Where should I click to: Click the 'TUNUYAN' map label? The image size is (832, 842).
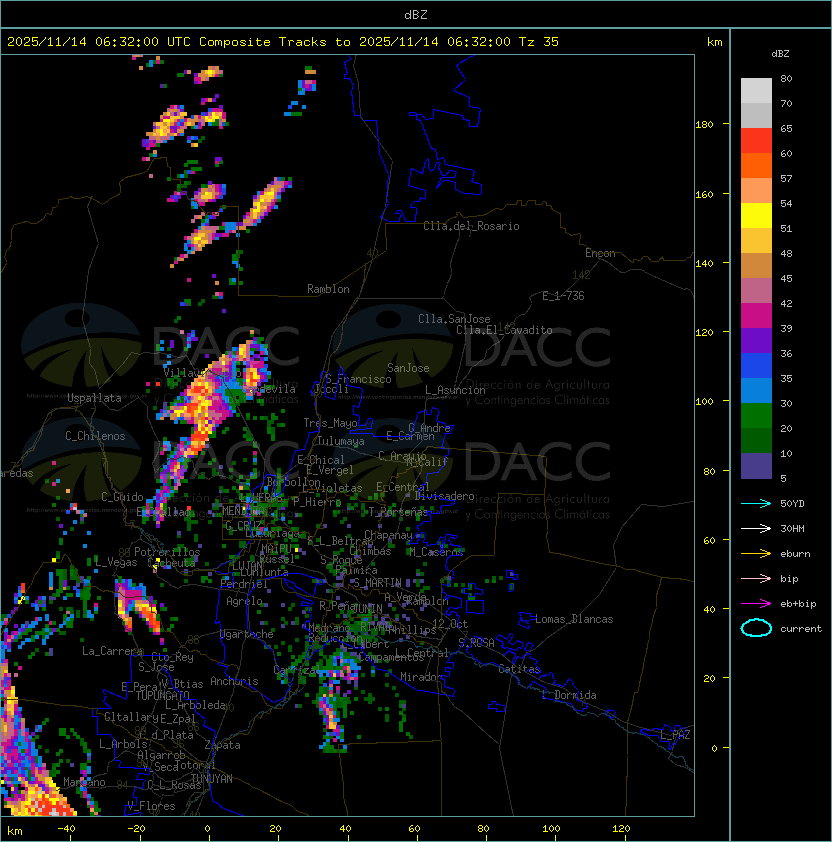[x=212, y=779]
